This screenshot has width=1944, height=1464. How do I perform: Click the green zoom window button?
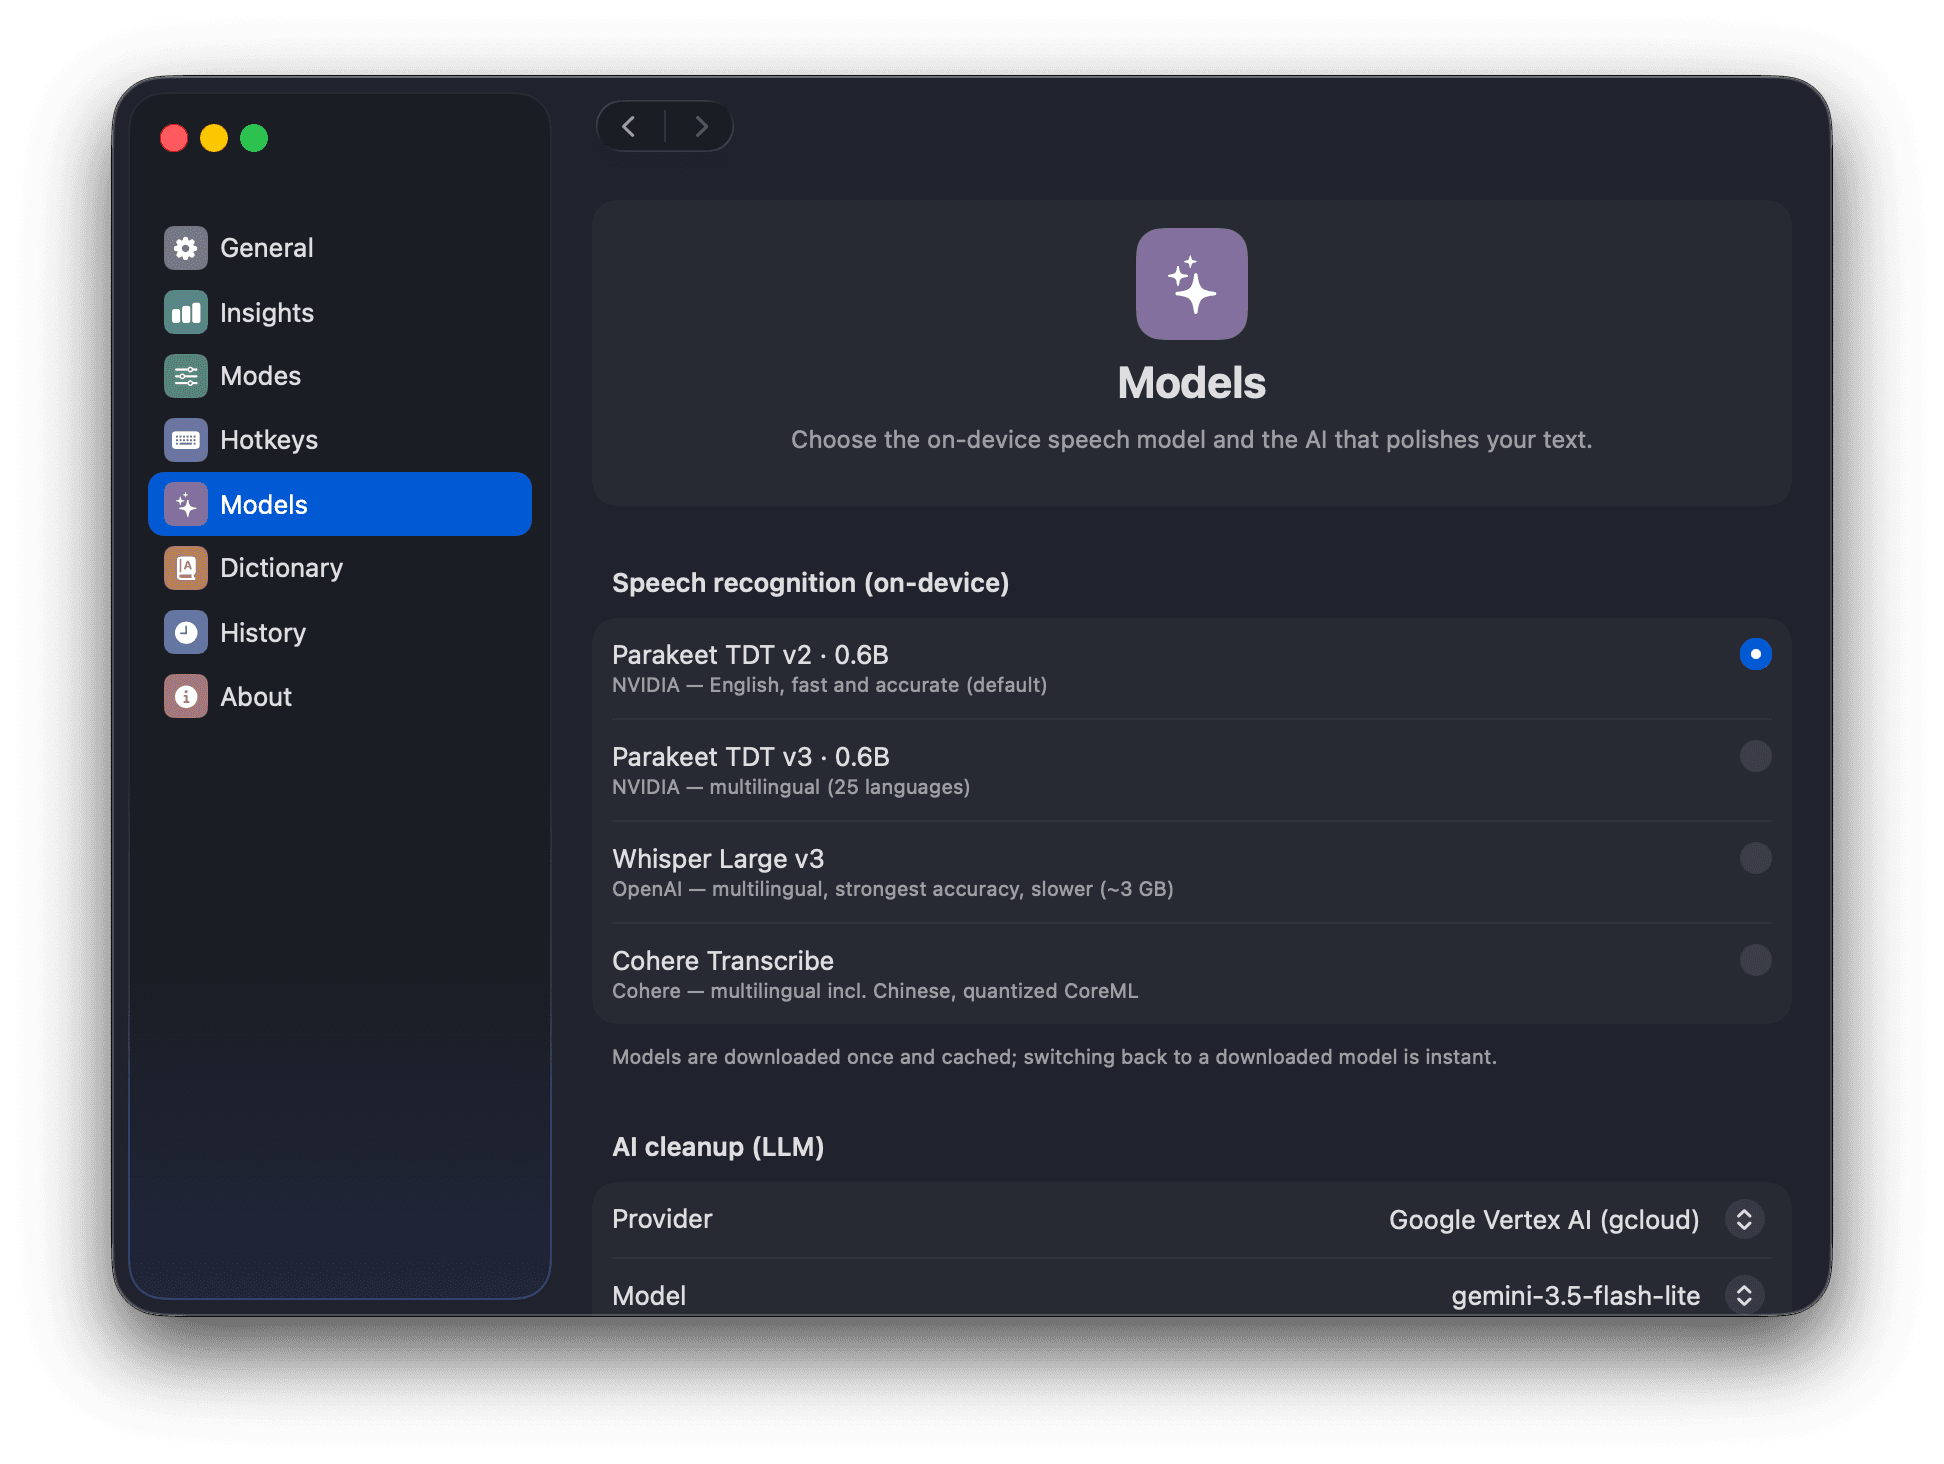[254, 138]
